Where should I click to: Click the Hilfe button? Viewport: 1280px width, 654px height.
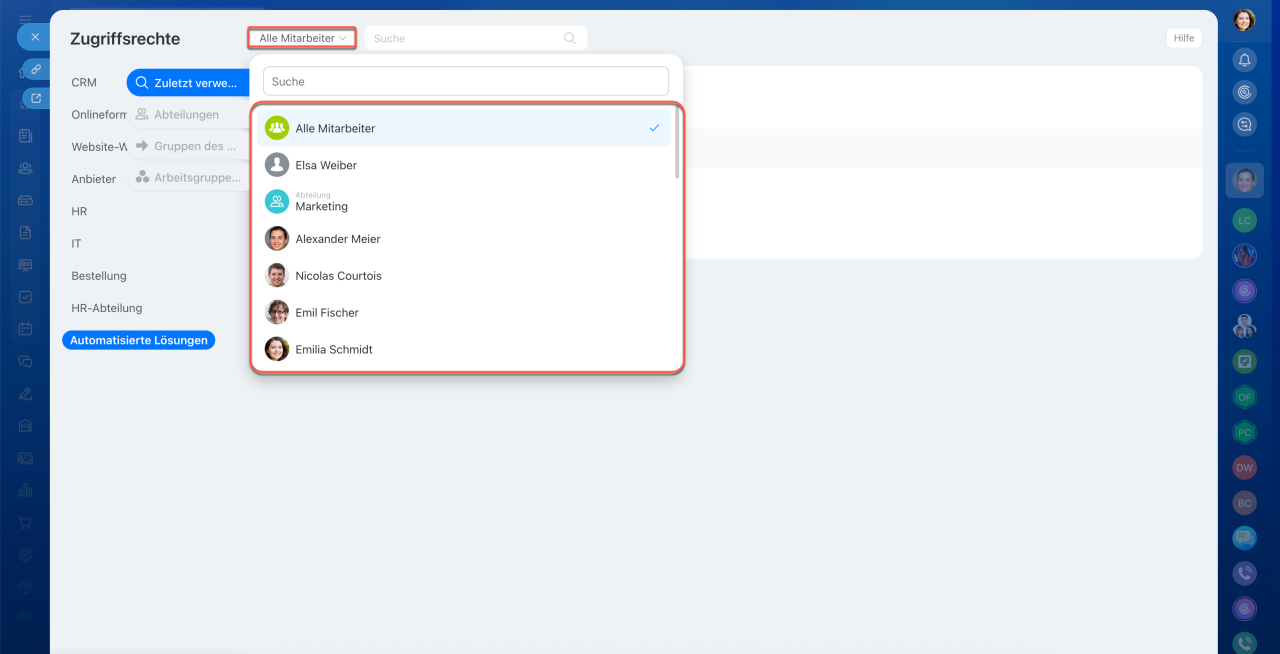coord(1184,38)
